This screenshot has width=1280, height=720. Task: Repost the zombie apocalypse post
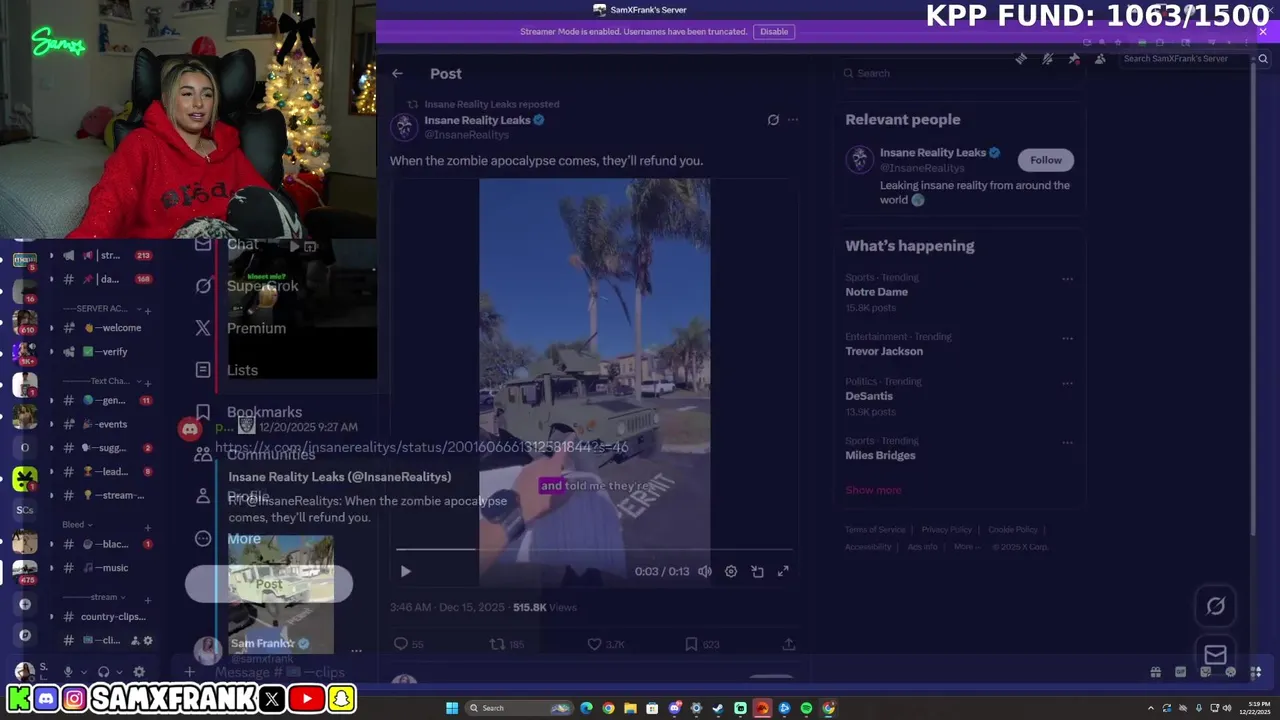tap(497, 644)
